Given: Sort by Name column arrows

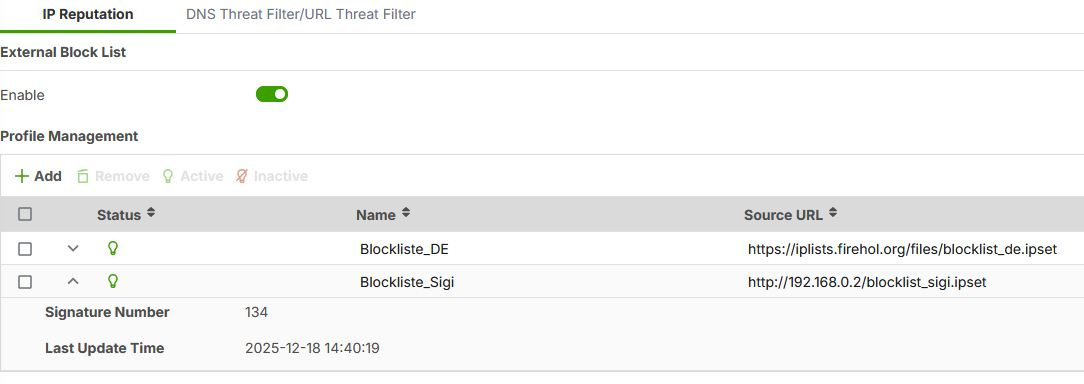Looking at the screenshot, I should click(x=406, y=214).
